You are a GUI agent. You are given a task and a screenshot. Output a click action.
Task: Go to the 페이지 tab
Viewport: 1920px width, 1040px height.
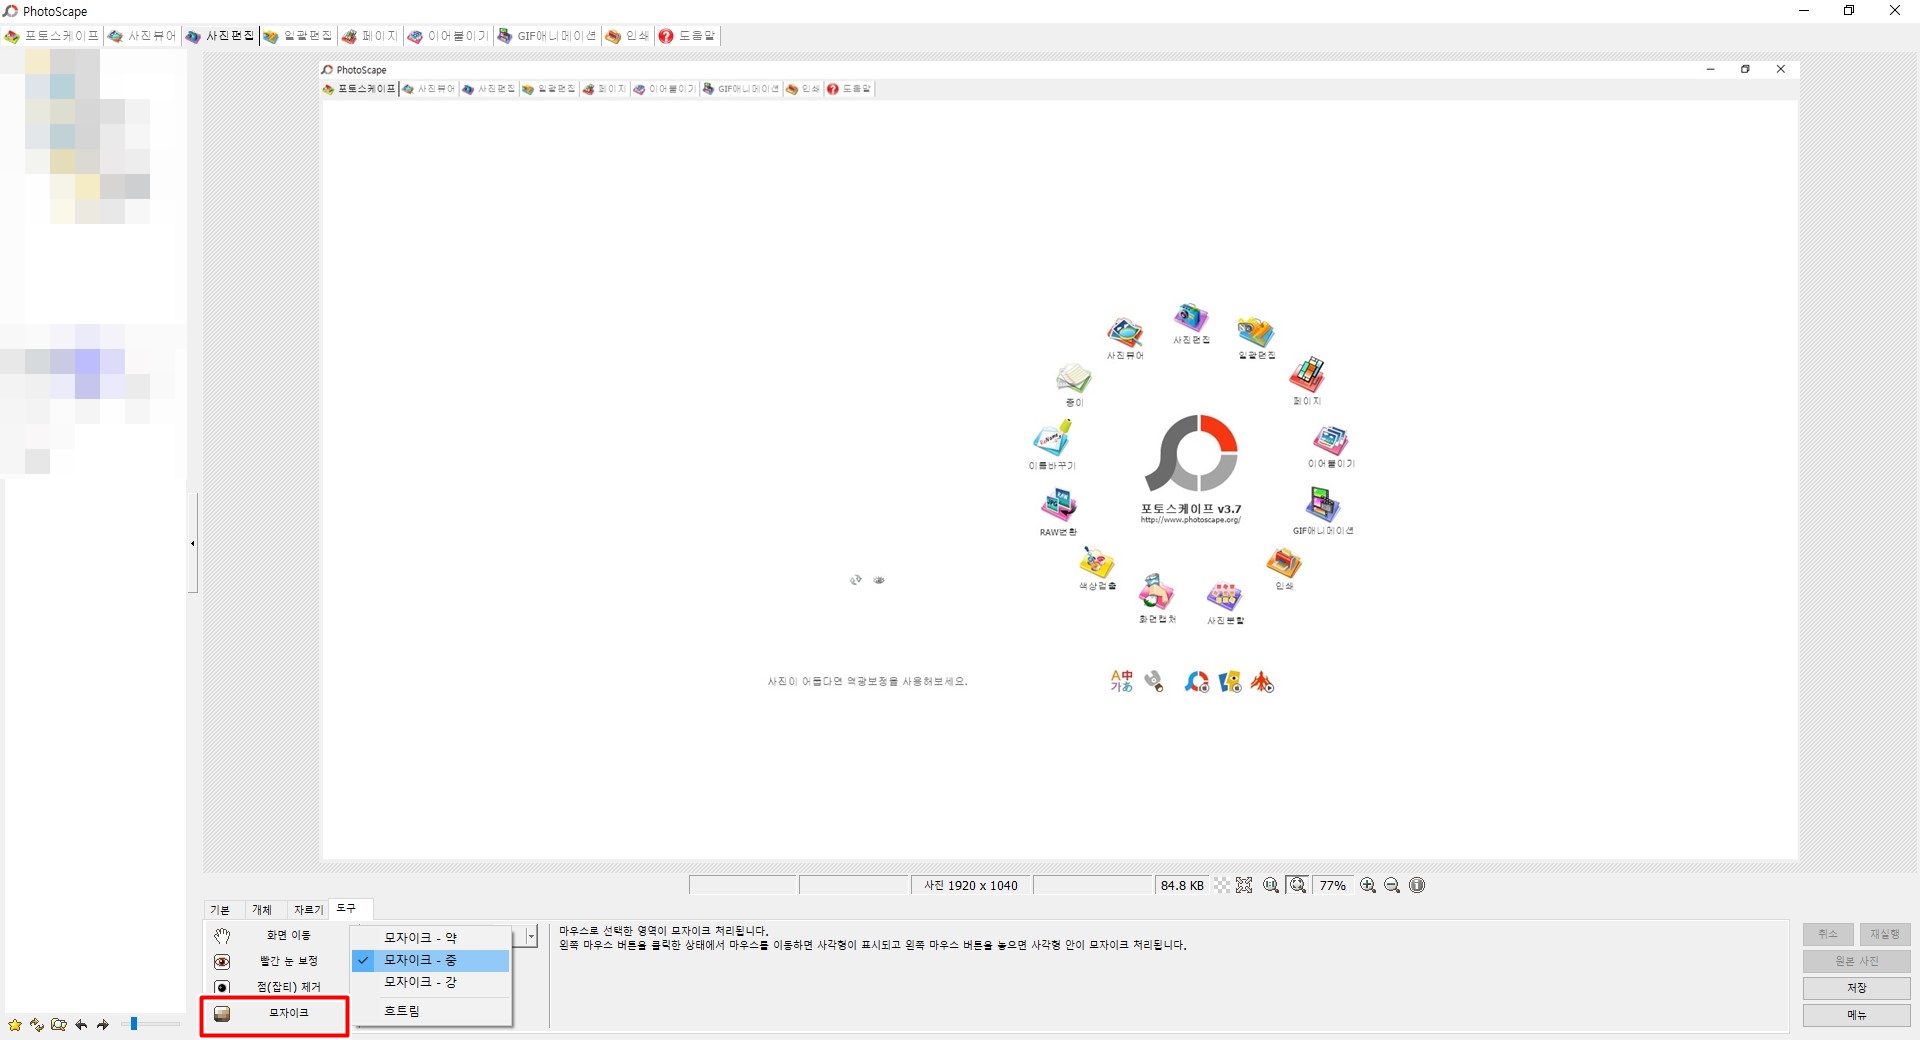[x=370, y=36]
